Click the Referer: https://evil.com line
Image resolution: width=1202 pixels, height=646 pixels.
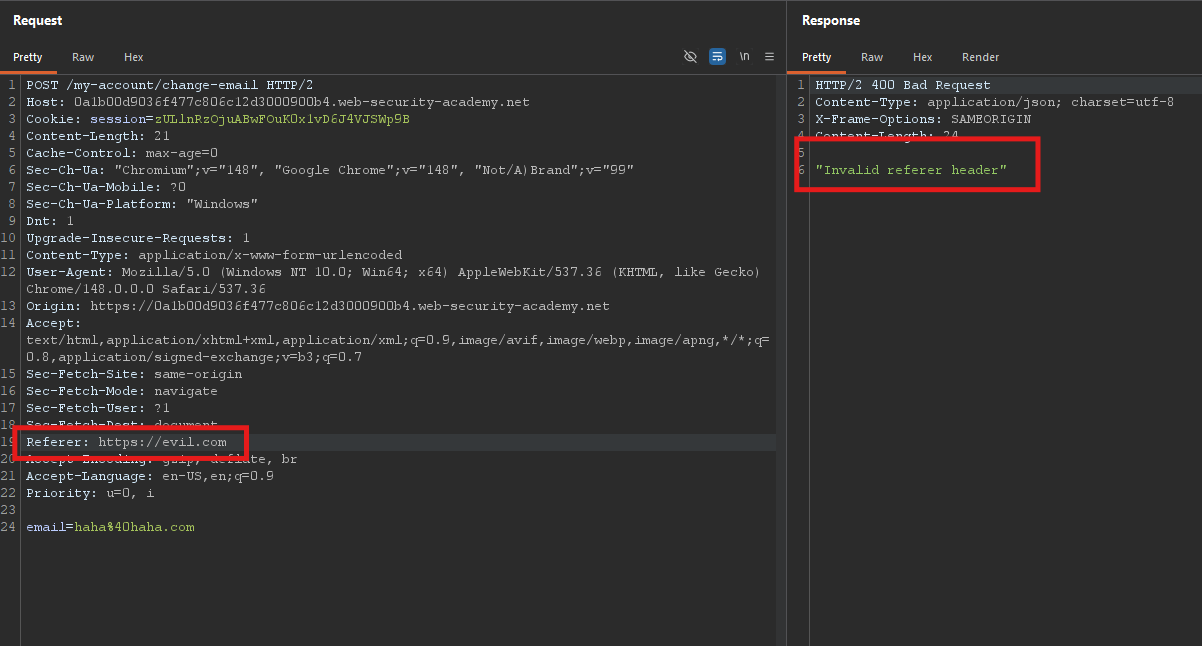(126, 442)
